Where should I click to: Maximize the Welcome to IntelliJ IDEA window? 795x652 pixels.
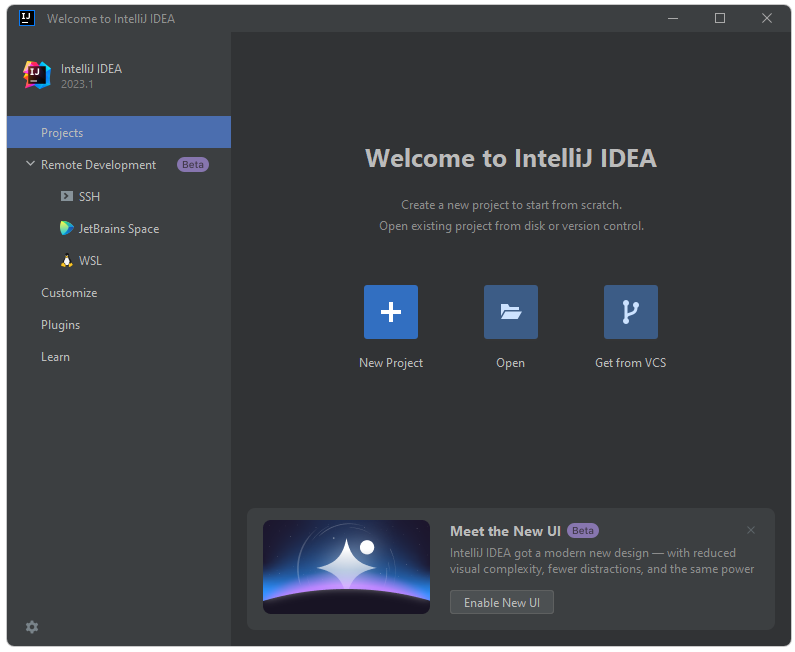tap(720, 18)
